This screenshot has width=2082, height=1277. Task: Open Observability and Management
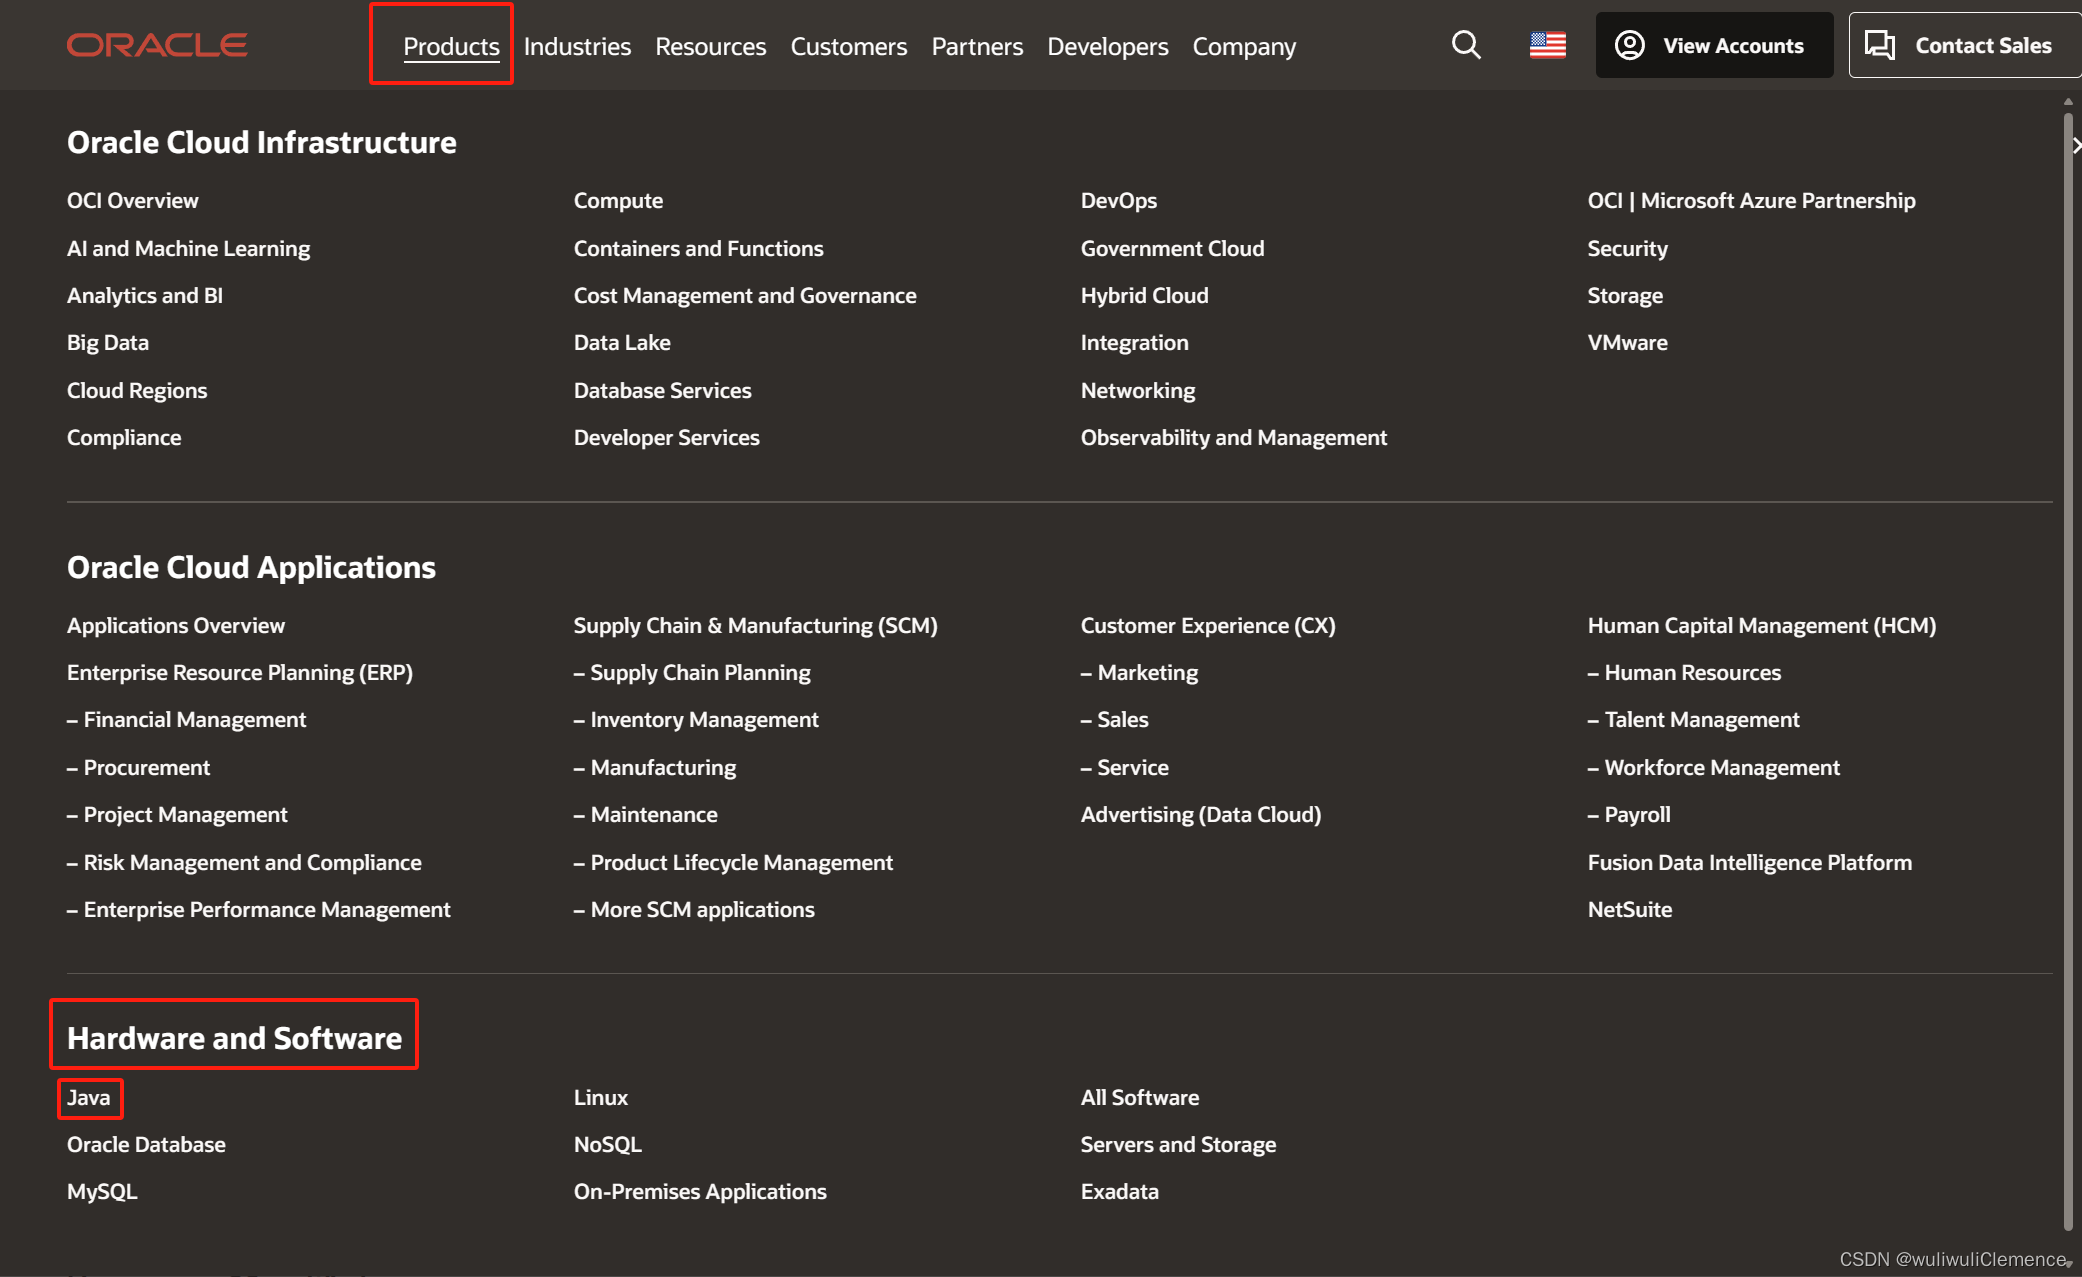tap(1233, 437)
